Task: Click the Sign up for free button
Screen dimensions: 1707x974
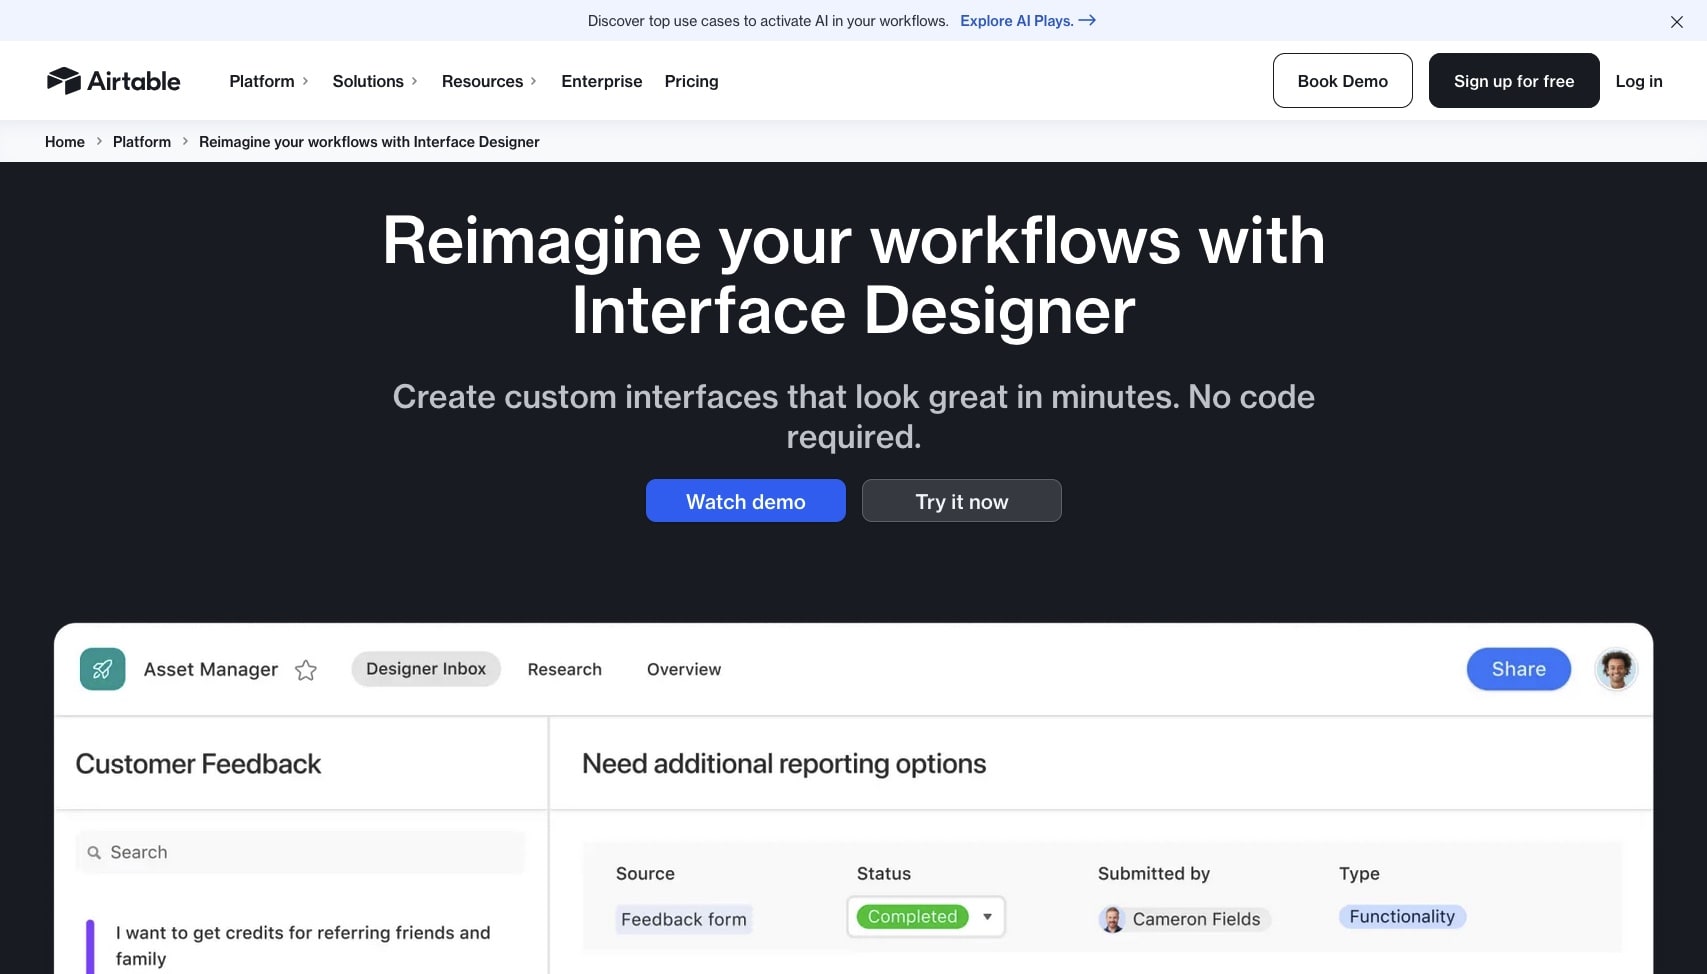Action: (x=1513, y=80)
